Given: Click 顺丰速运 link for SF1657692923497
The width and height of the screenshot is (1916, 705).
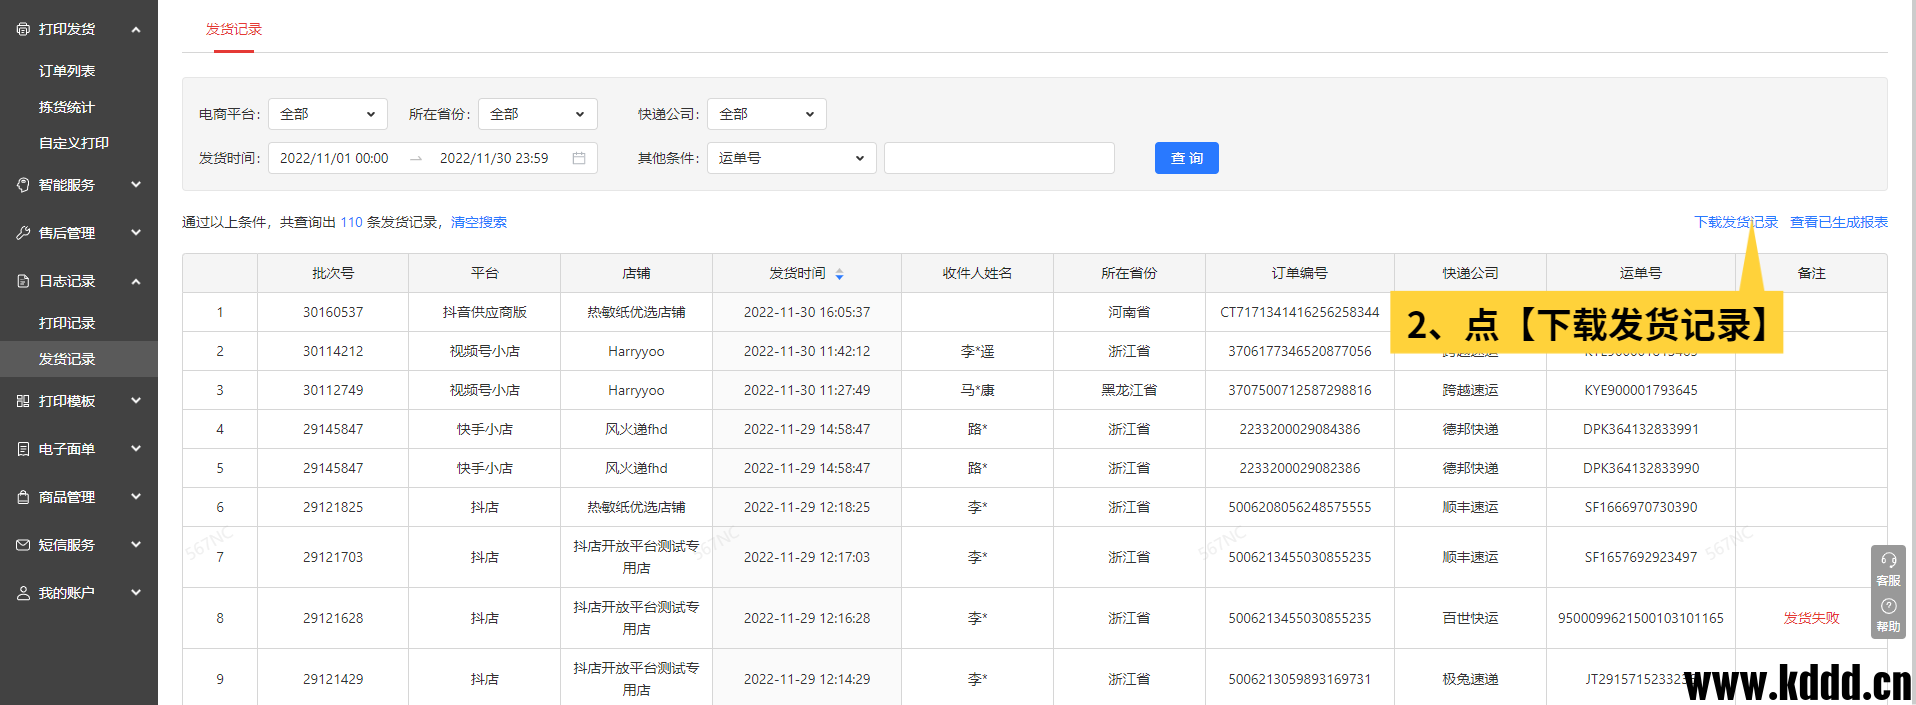Looking at the screenshot, I should point(1470,557).
